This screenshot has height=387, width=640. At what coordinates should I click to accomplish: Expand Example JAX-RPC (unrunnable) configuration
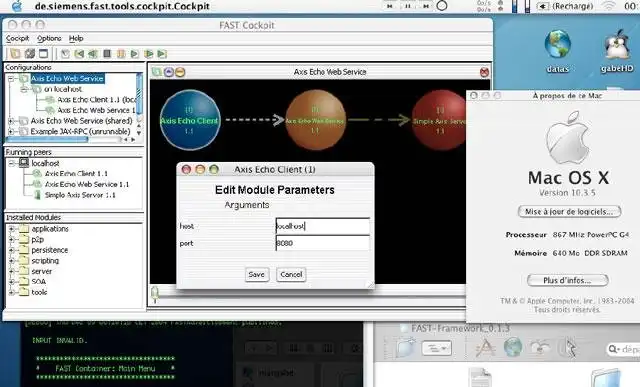[11, 131]
